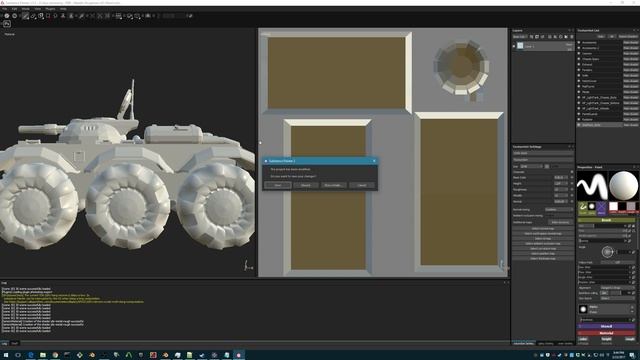
Task: Toggle visibility of HT_LightTank_Chassis_Body texture set
Action: [579, 98]
